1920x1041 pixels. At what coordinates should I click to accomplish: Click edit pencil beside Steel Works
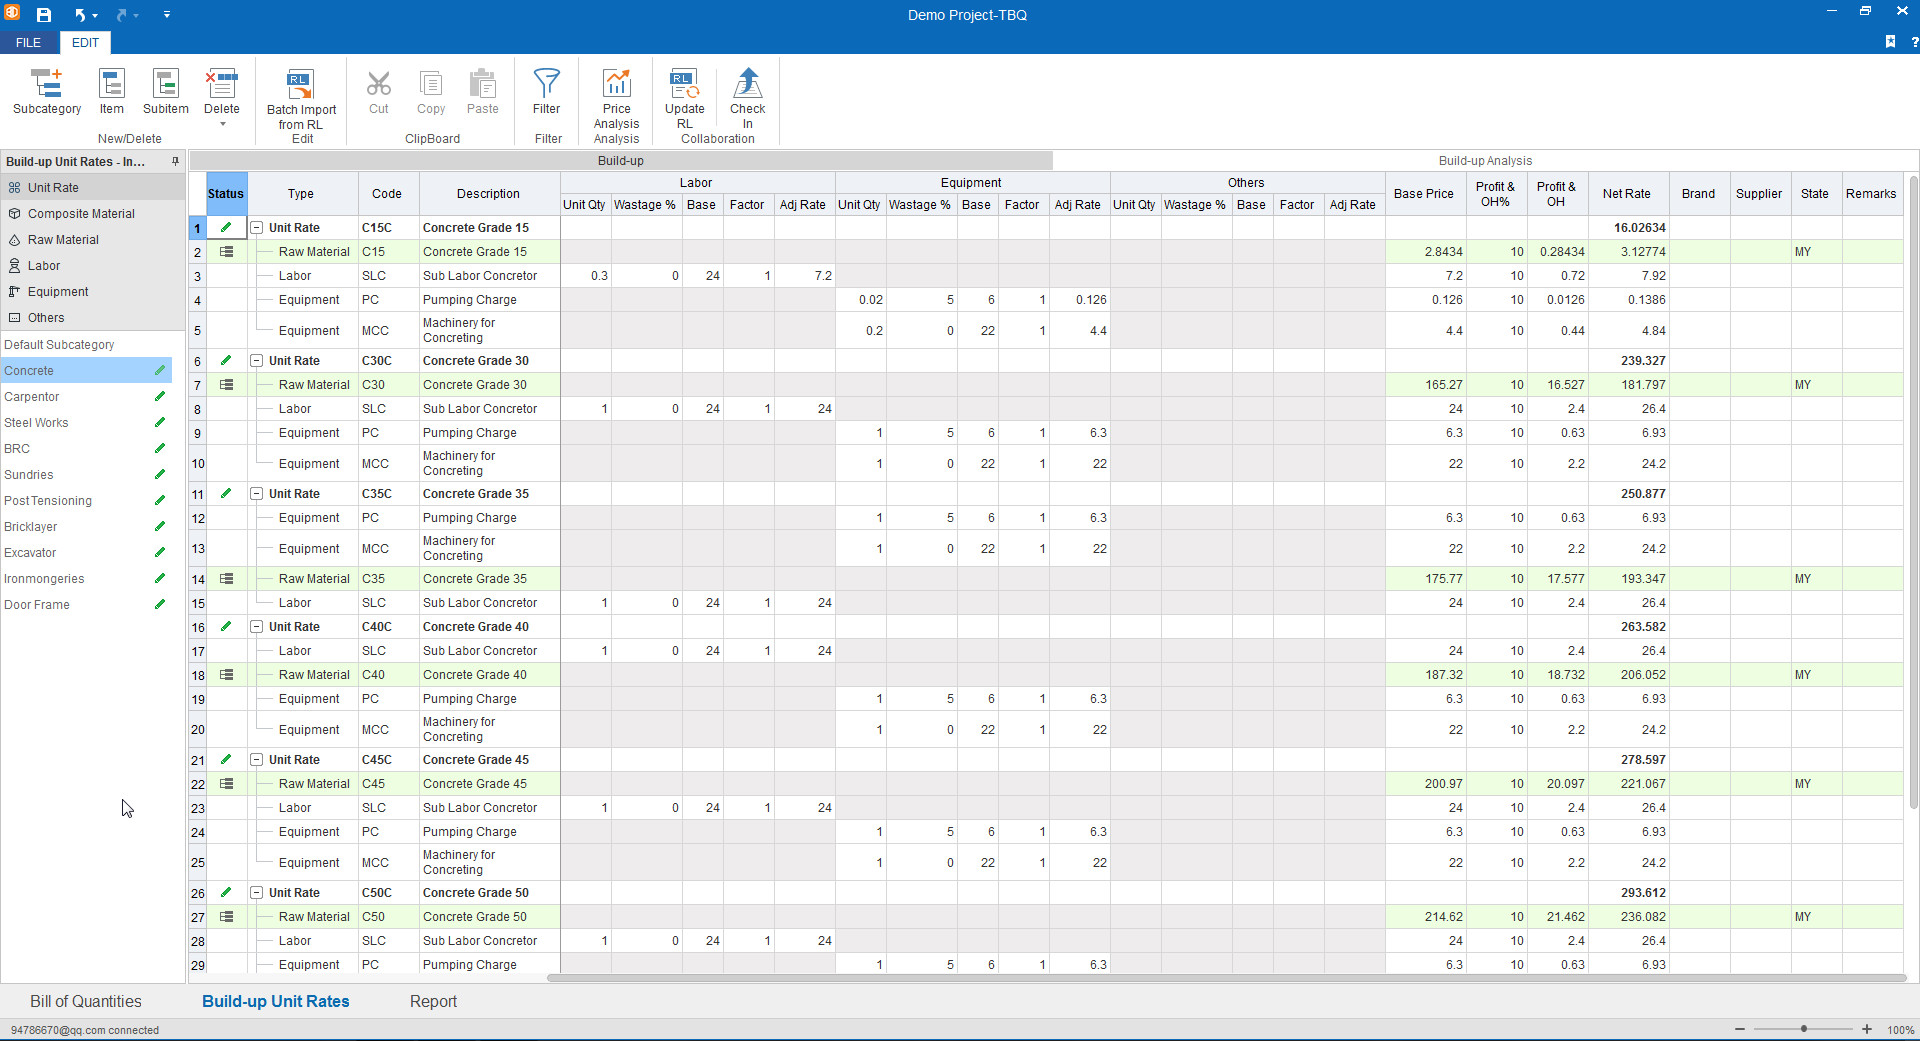[x=159, y=423]
